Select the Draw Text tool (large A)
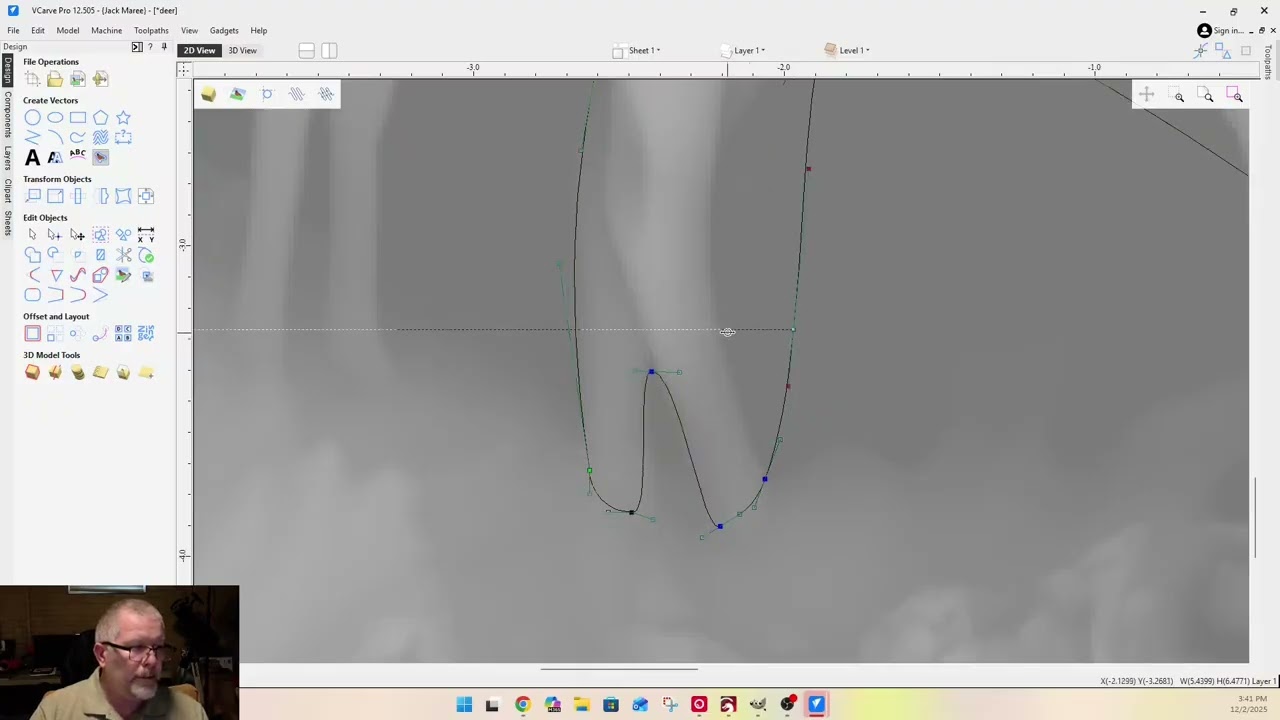This screenshot has height=720, width=1280. 32,157
